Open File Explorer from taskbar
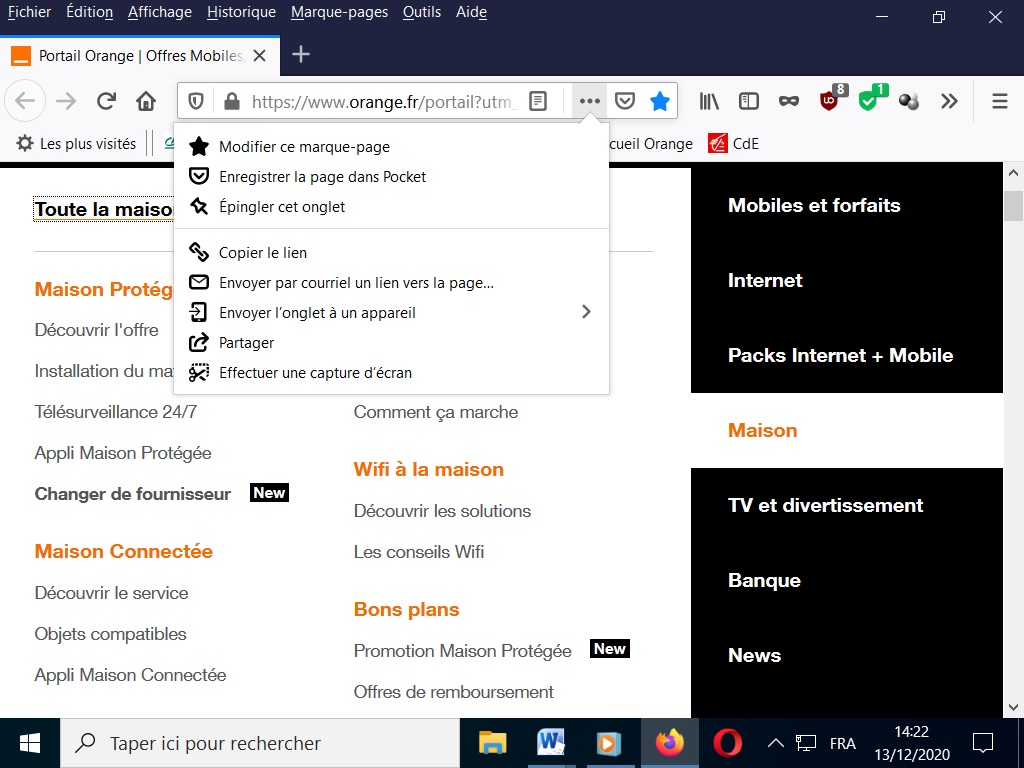Image resolution: width=1024 pixels, height=768 pixels. [492, 743]
